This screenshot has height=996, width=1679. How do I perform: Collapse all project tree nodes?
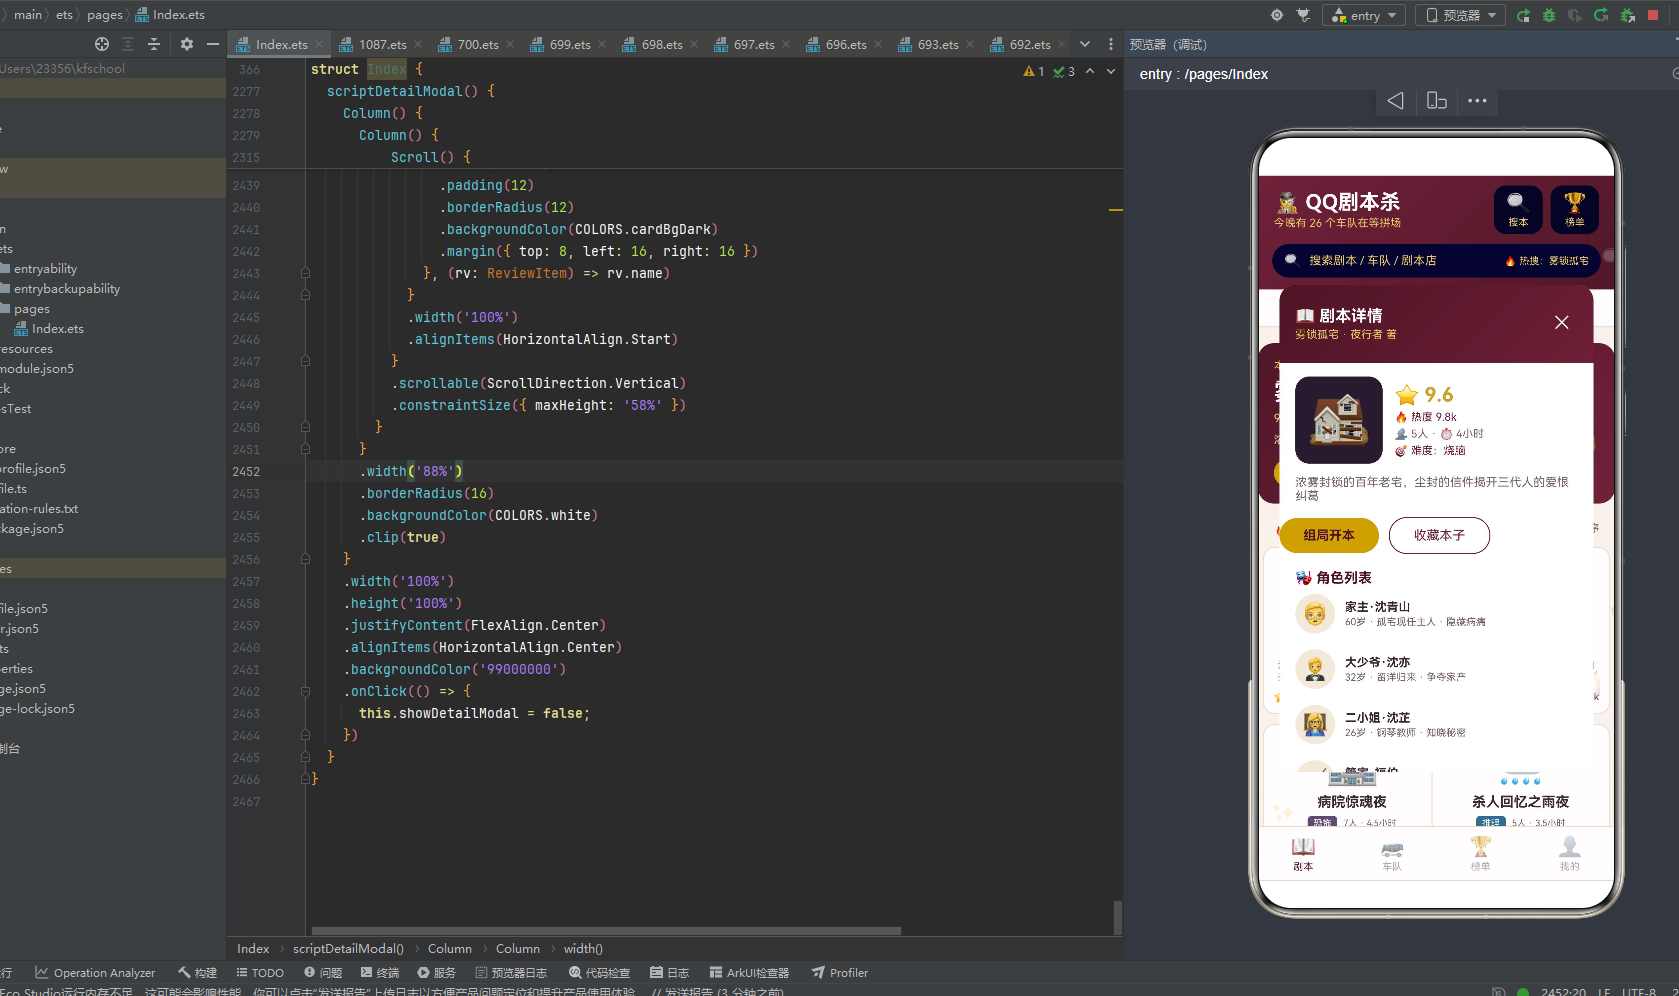(154, 44)
